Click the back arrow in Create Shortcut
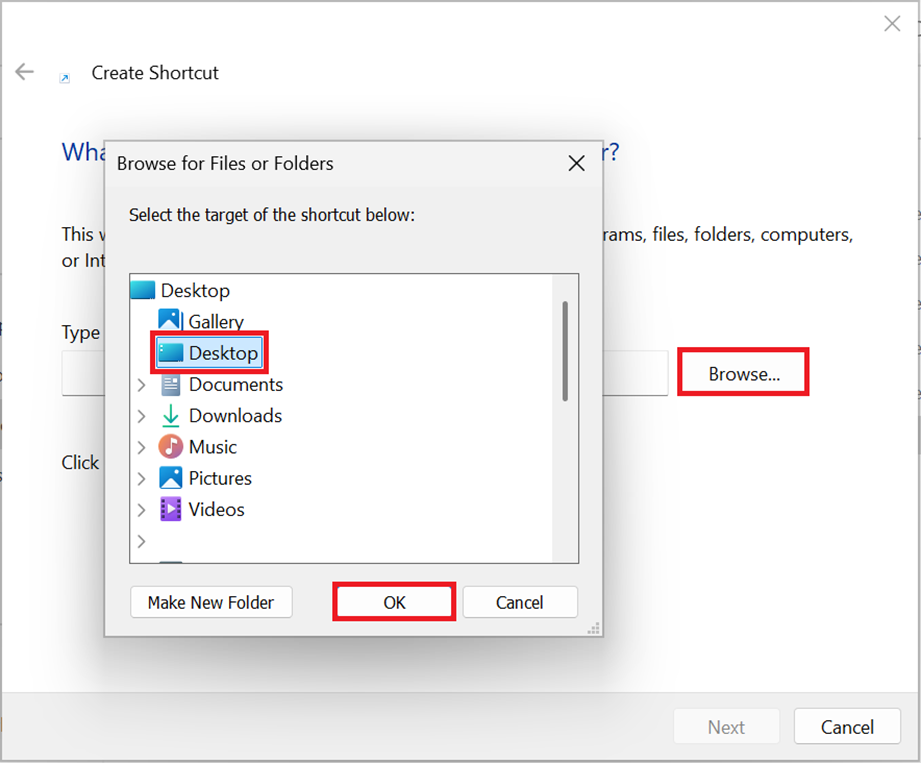921x763 pixels. click(x=25, y=72)
